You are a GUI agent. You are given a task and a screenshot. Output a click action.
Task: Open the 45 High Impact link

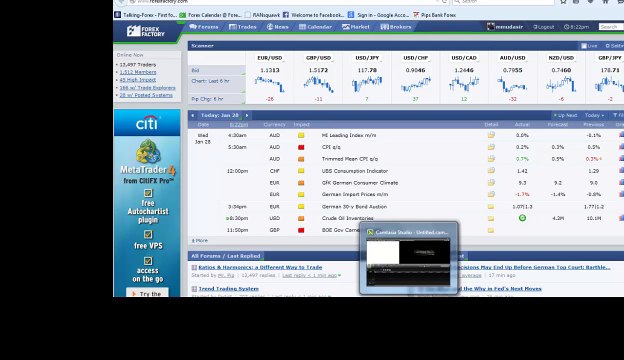138,80
